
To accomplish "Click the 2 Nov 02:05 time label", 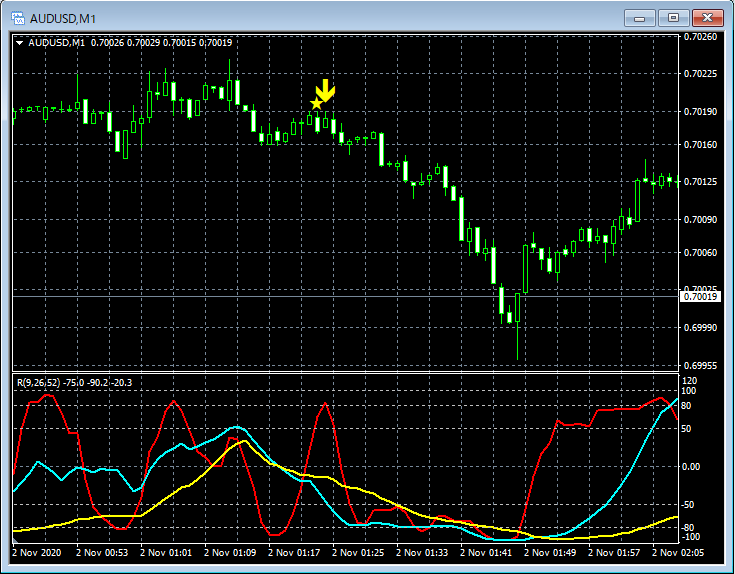I will click(677, 552).
